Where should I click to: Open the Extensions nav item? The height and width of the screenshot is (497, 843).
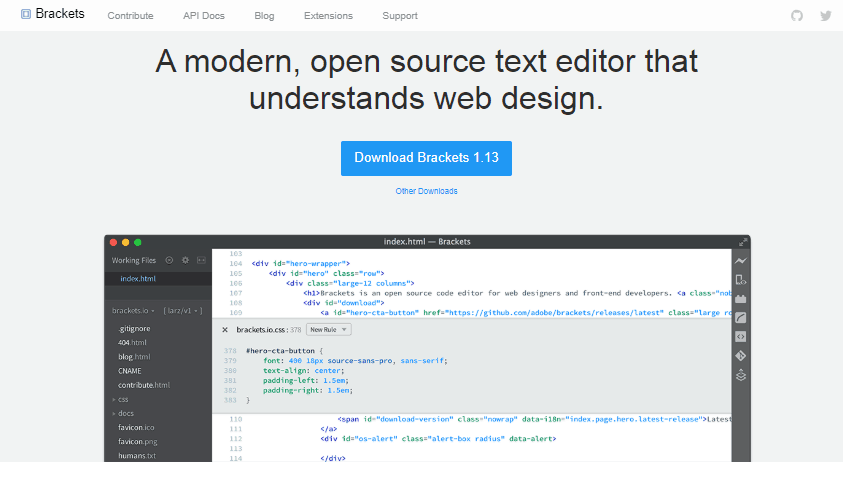(x=328, y=16)
